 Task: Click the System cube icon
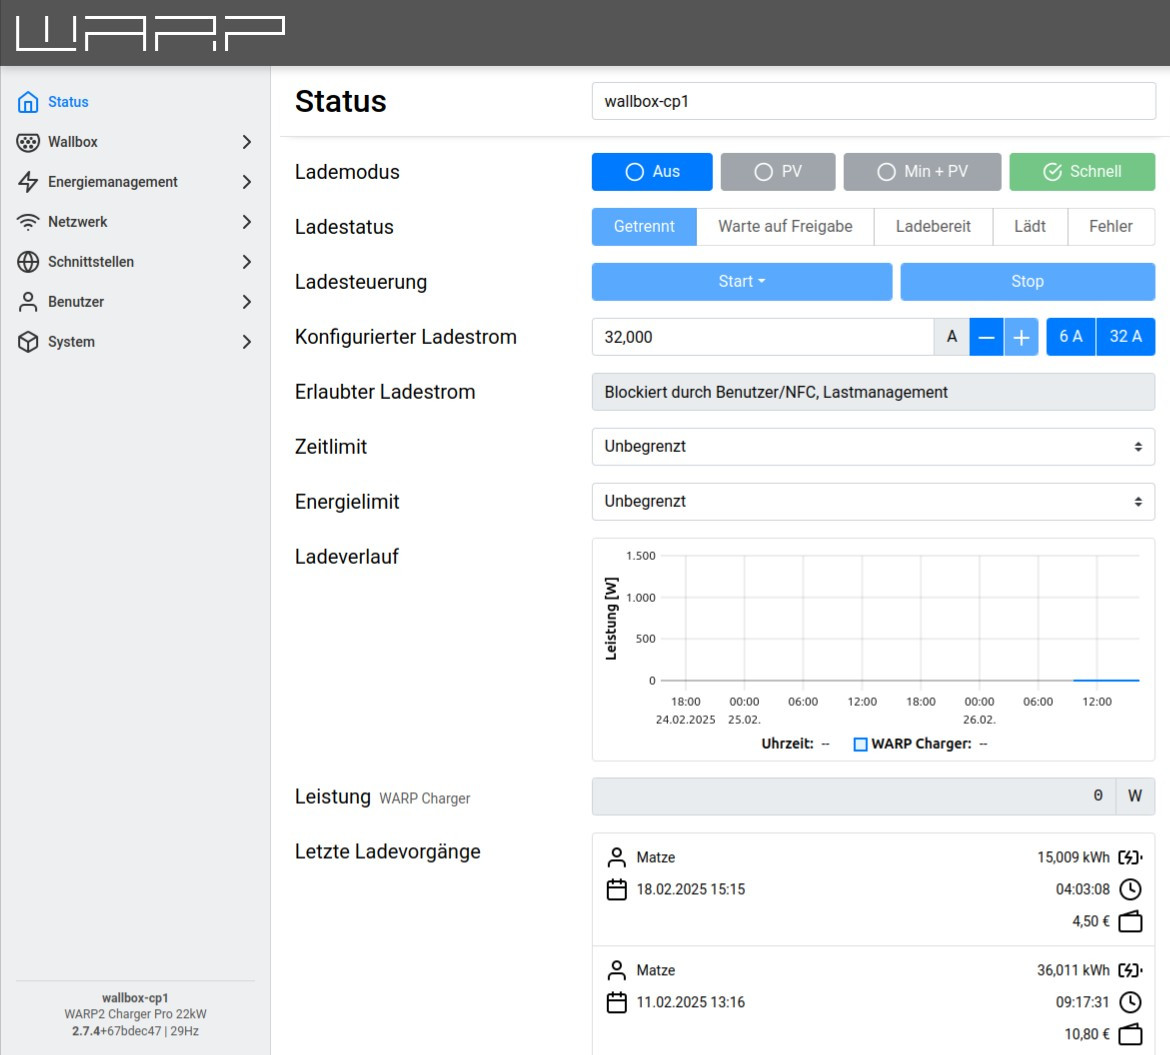point(28,342)
